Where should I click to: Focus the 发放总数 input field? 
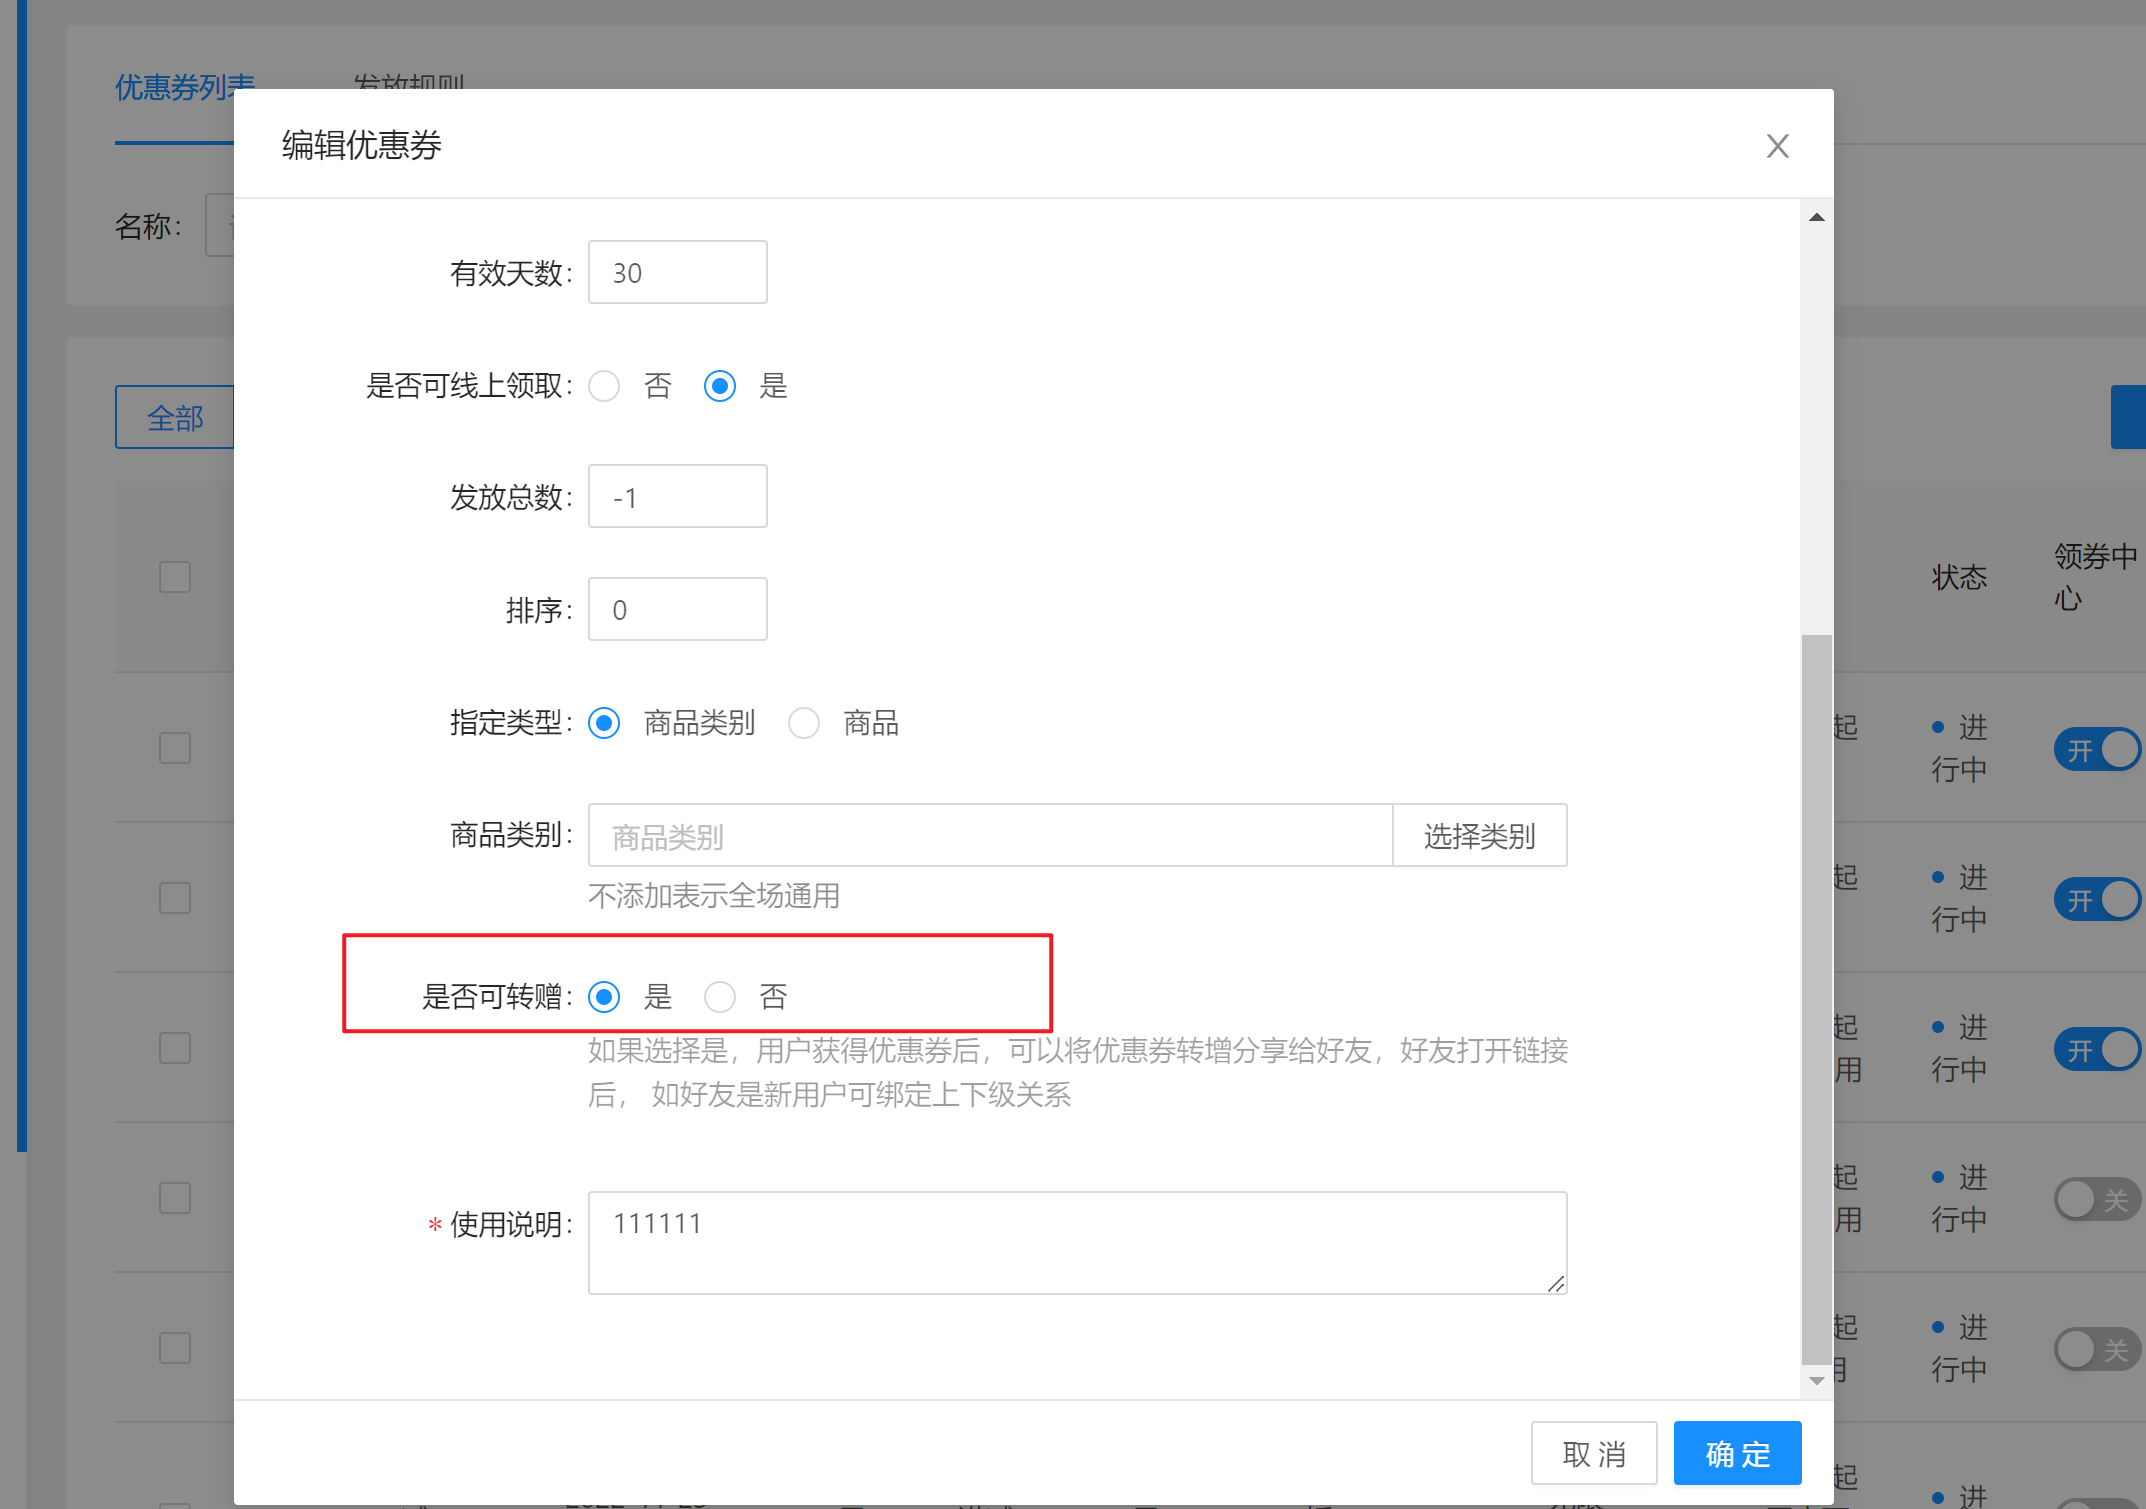(677, 497)
